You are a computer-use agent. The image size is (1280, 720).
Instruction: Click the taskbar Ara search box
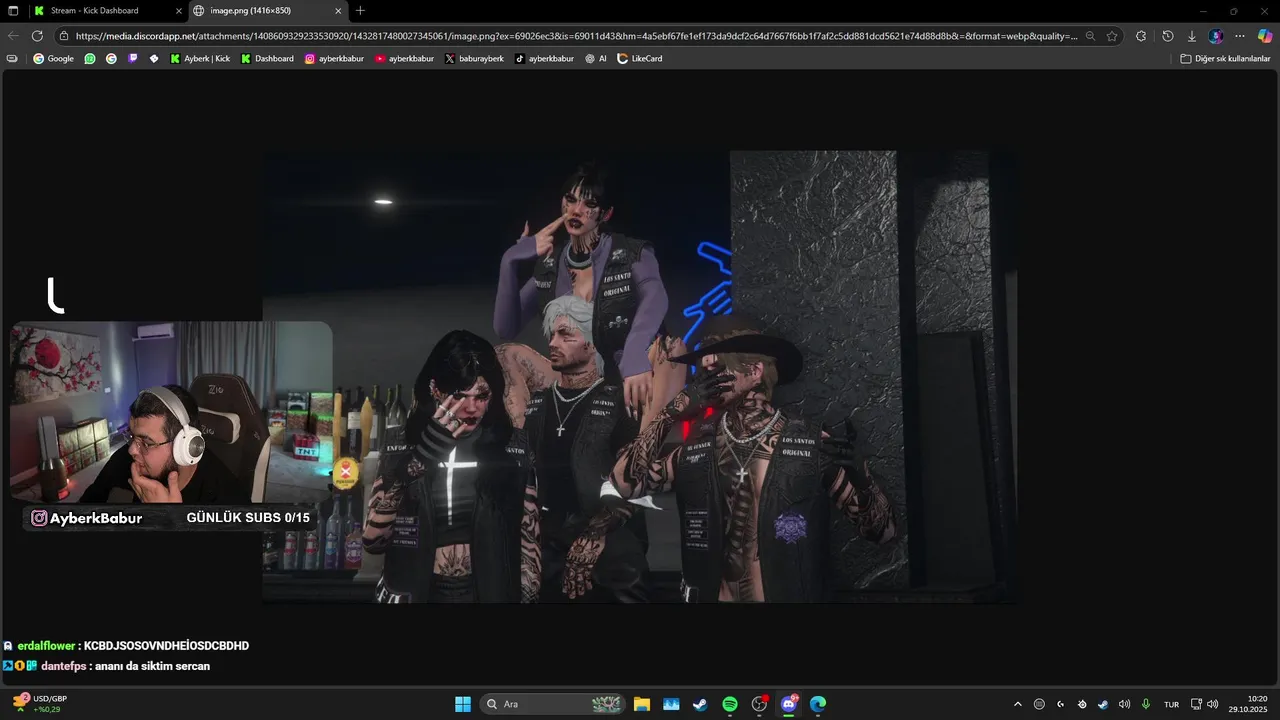point(552,704)
